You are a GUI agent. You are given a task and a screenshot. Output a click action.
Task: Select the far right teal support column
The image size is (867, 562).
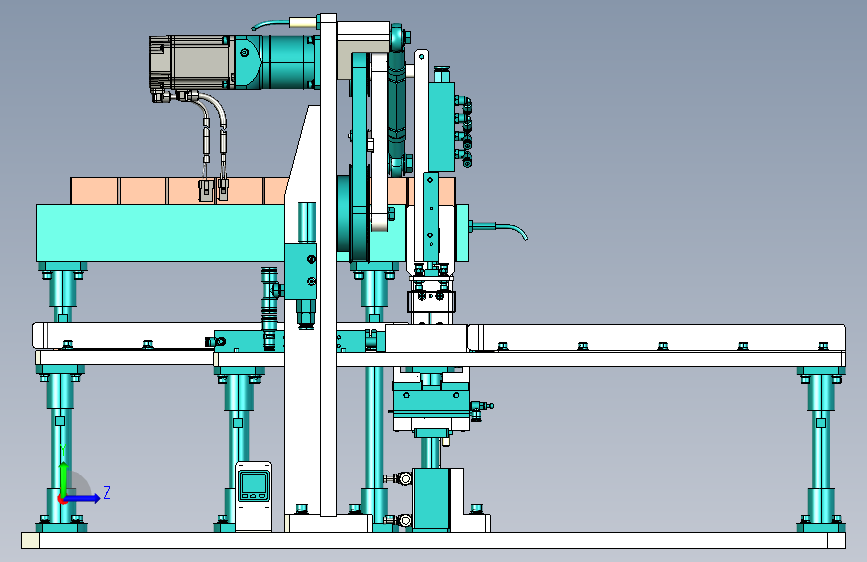[x=821, y=448]
